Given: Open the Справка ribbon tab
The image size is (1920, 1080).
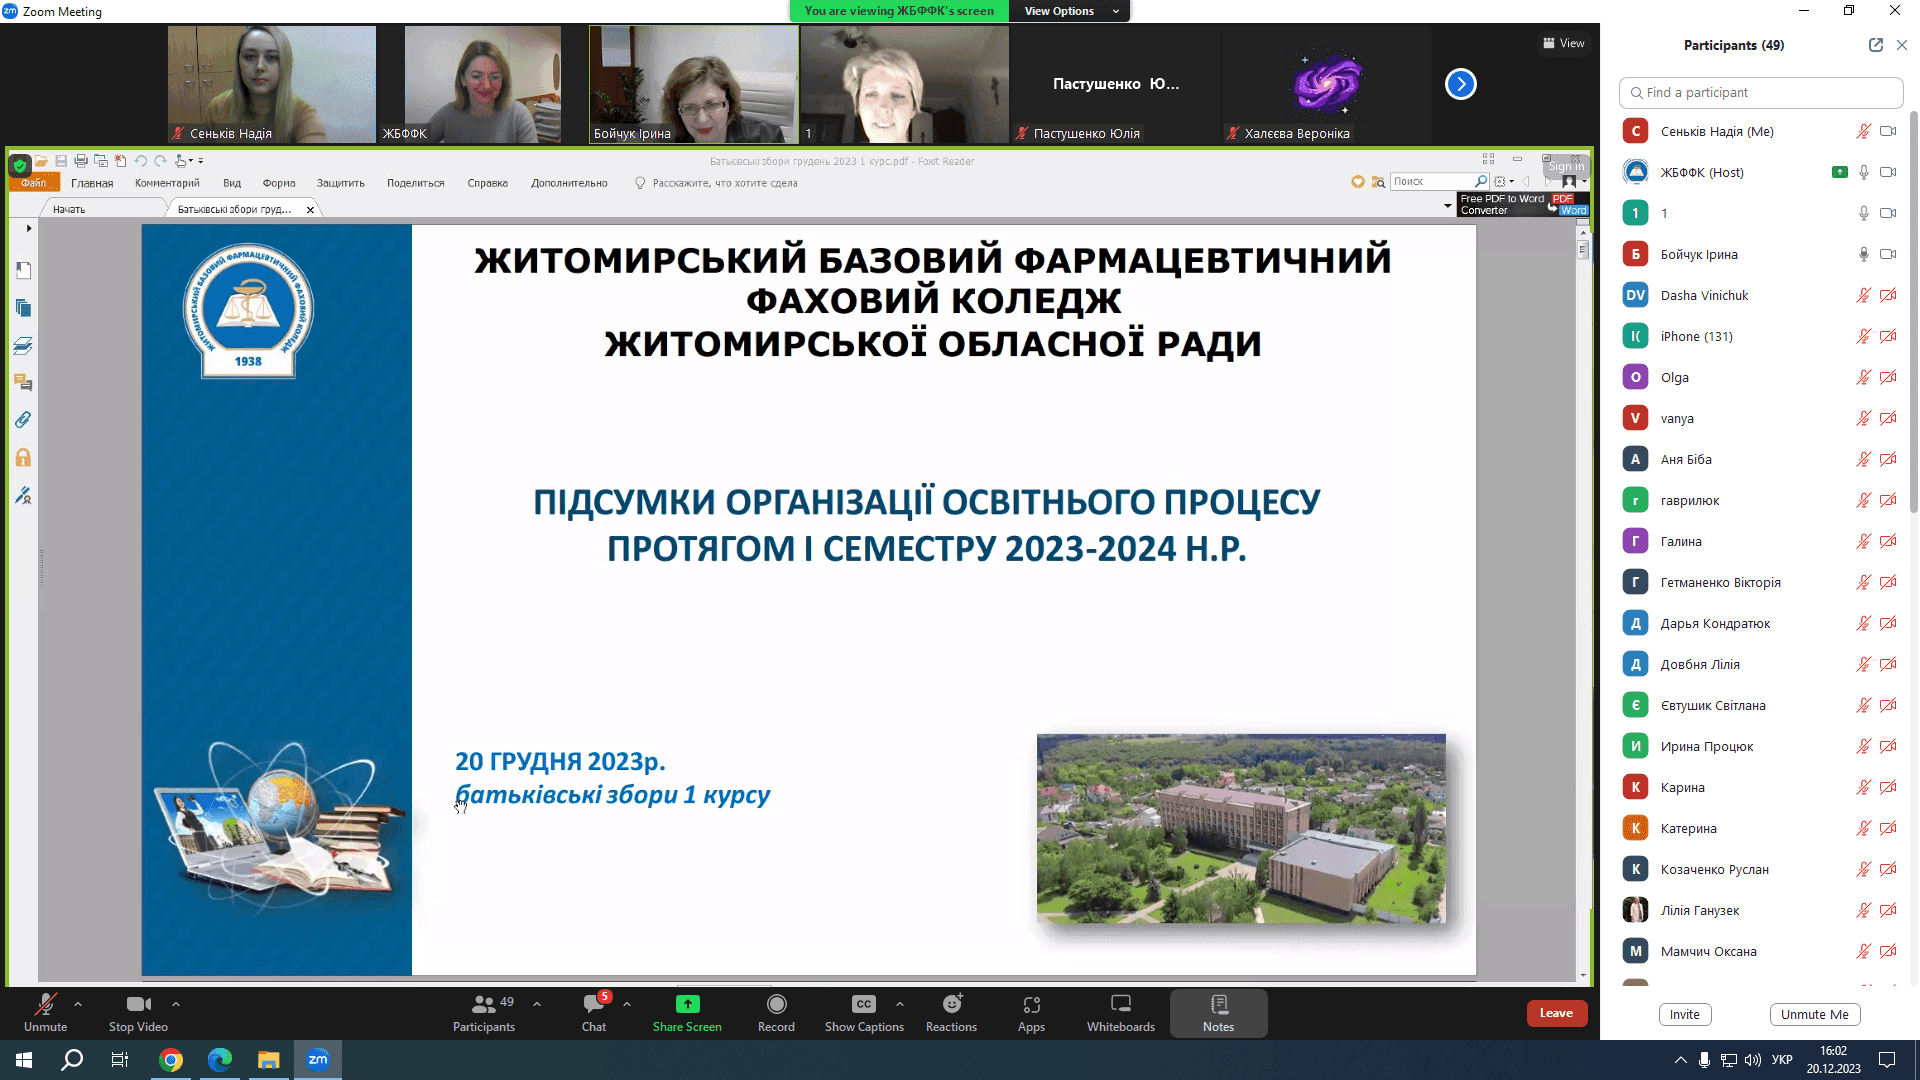Looking at the screenshot, I should [487, 183].
